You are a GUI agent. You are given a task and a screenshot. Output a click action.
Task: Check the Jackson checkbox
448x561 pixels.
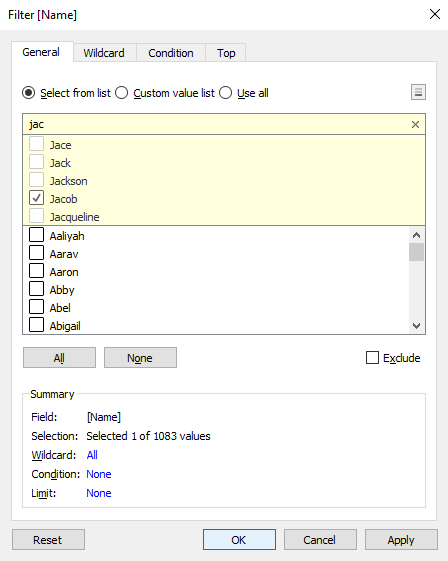click(36, 180)
